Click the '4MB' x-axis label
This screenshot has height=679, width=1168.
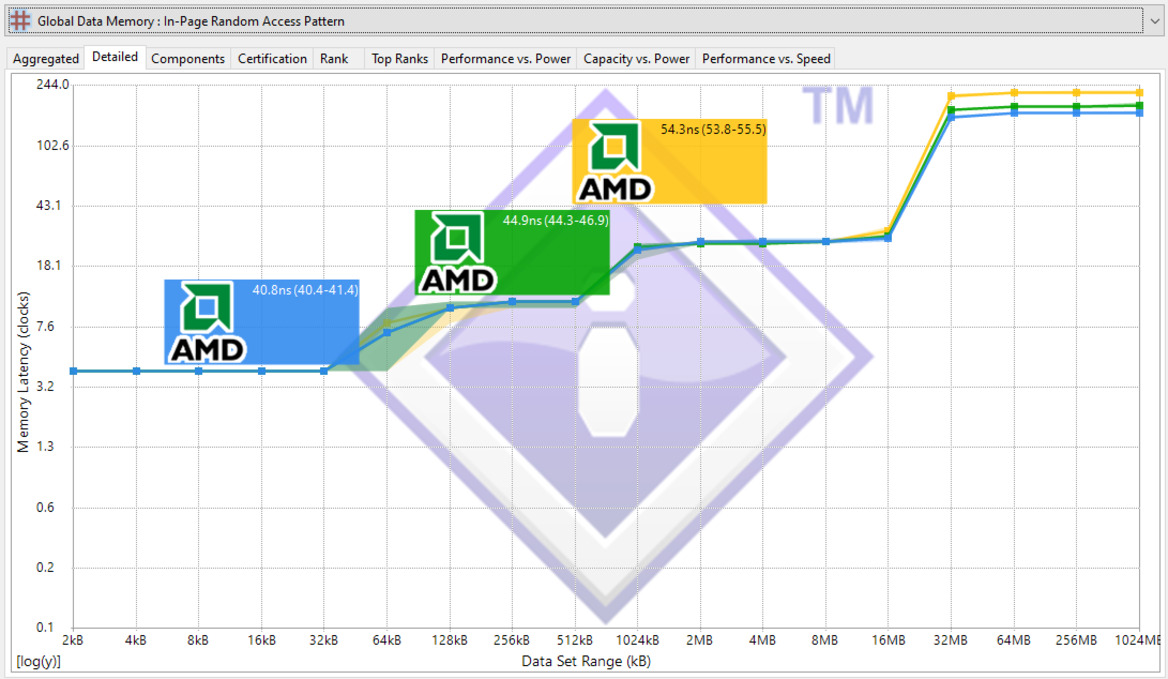tap(762, 640)
